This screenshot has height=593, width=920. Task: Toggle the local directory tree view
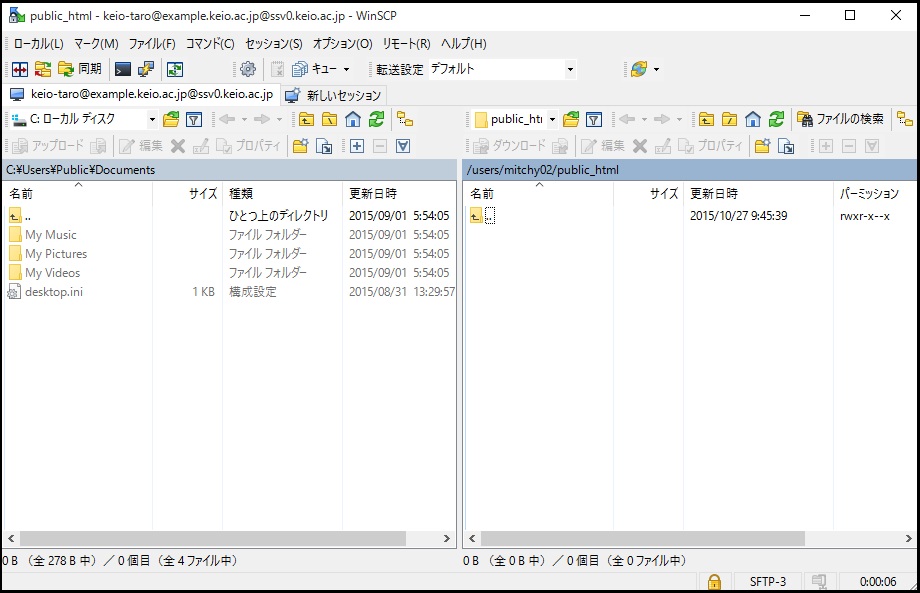405,119
